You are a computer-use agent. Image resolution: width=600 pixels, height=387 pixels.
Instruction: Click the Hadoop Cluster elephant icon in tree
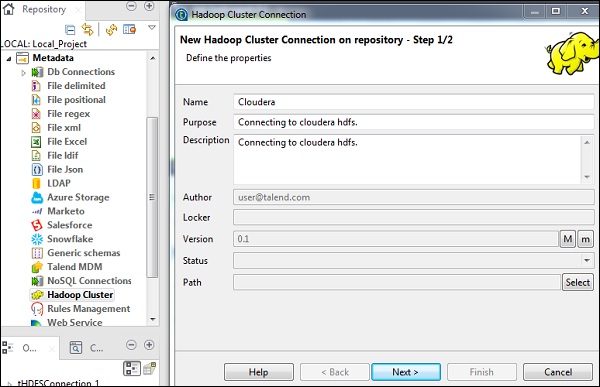37,295
